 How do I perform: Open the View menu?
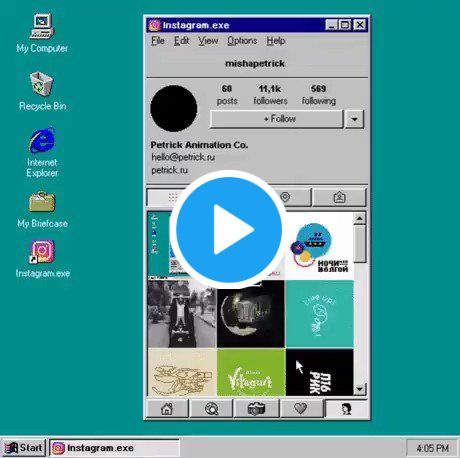point(208,41)
